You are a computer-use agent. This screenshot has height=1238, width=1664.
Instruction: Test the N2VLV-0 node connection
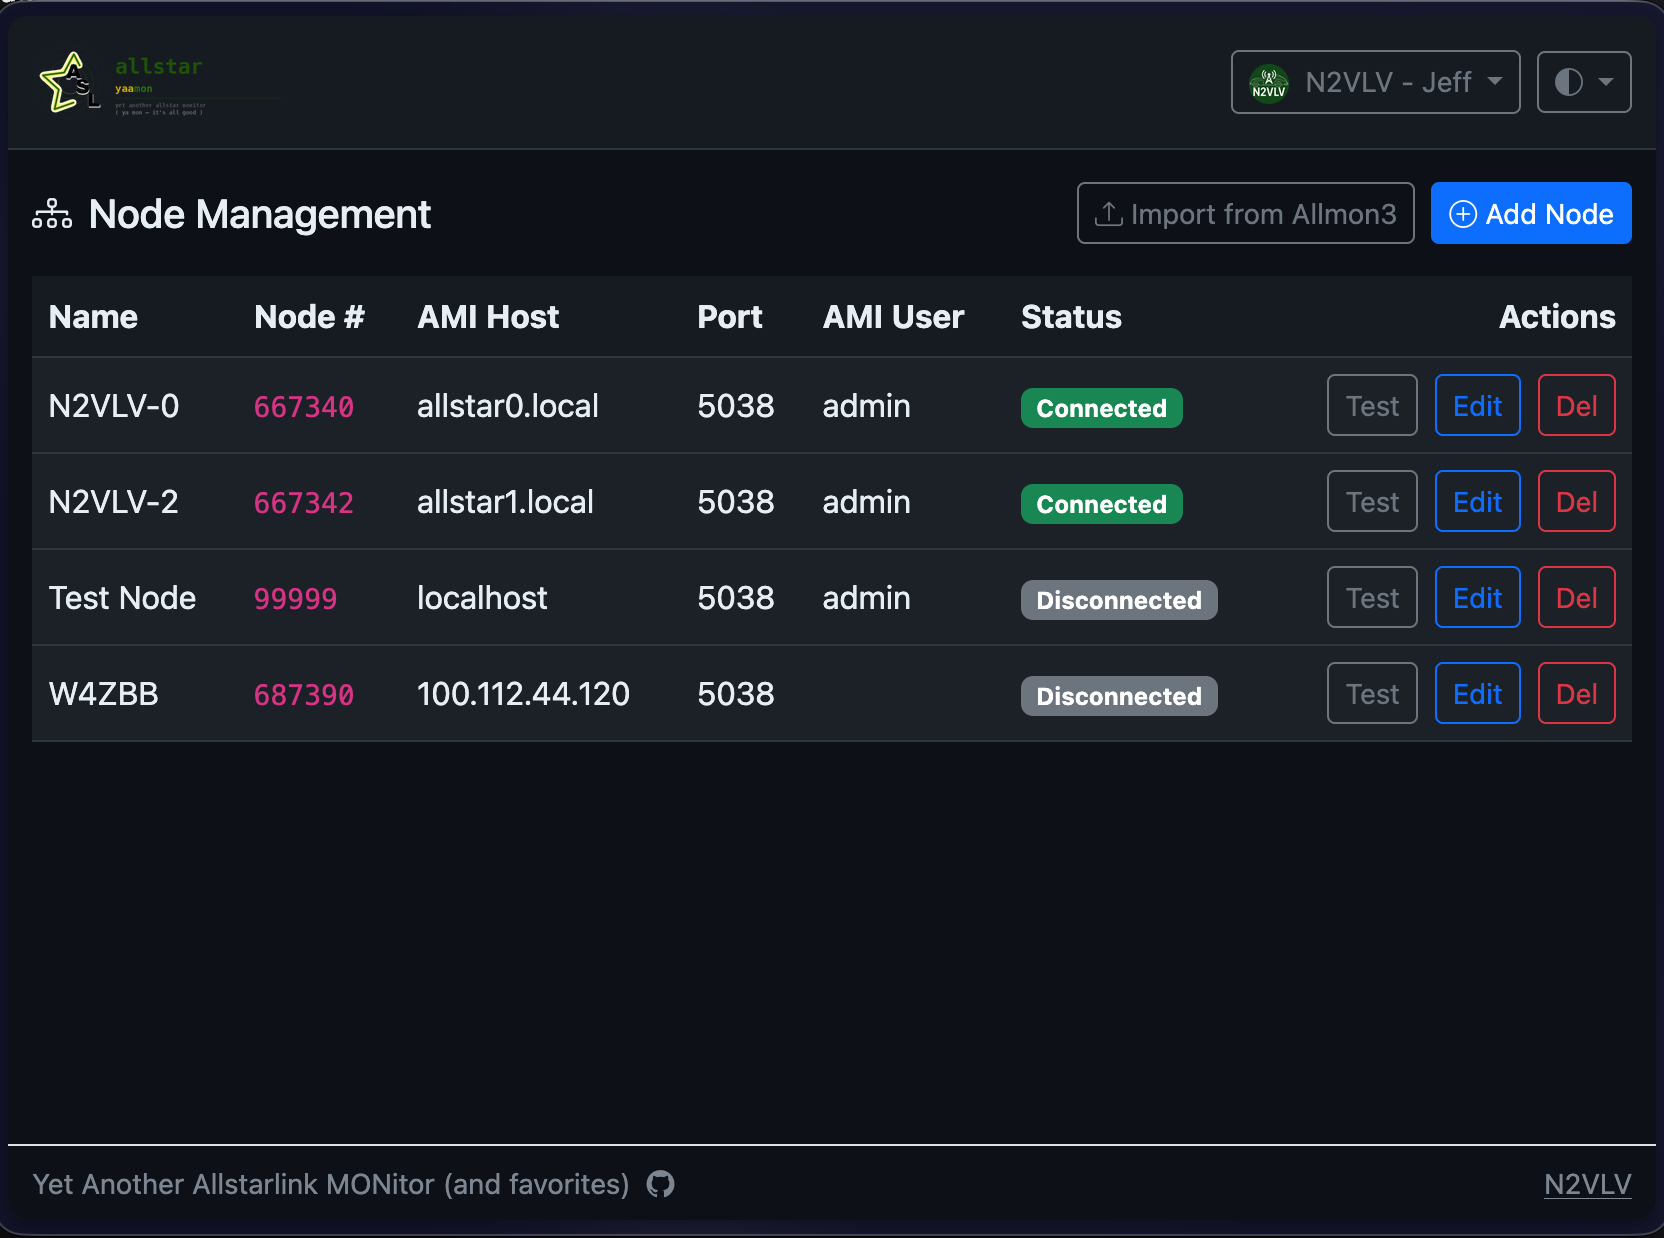pyautogui.click(x=1372, y=405)
